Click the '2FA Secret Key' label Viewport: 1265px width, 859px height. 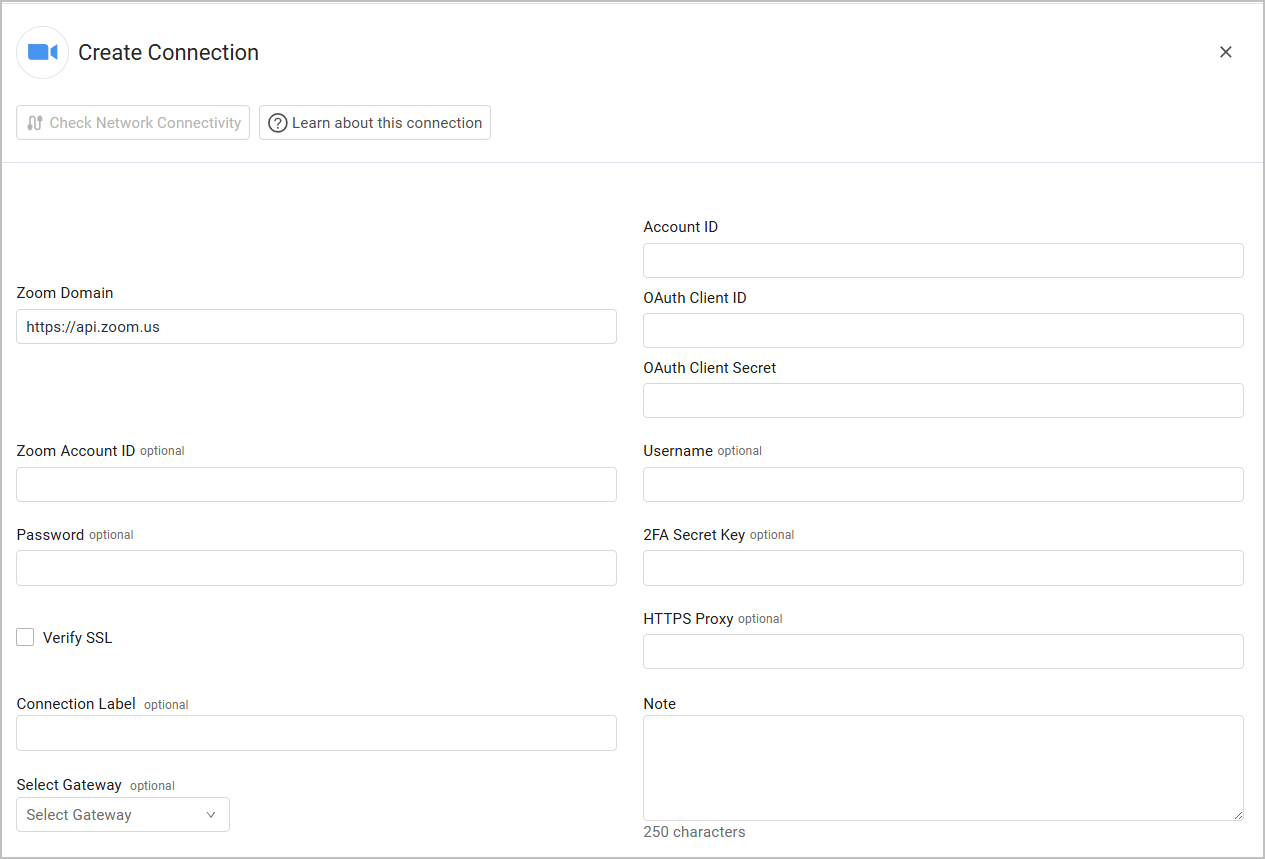coord(694,535)
